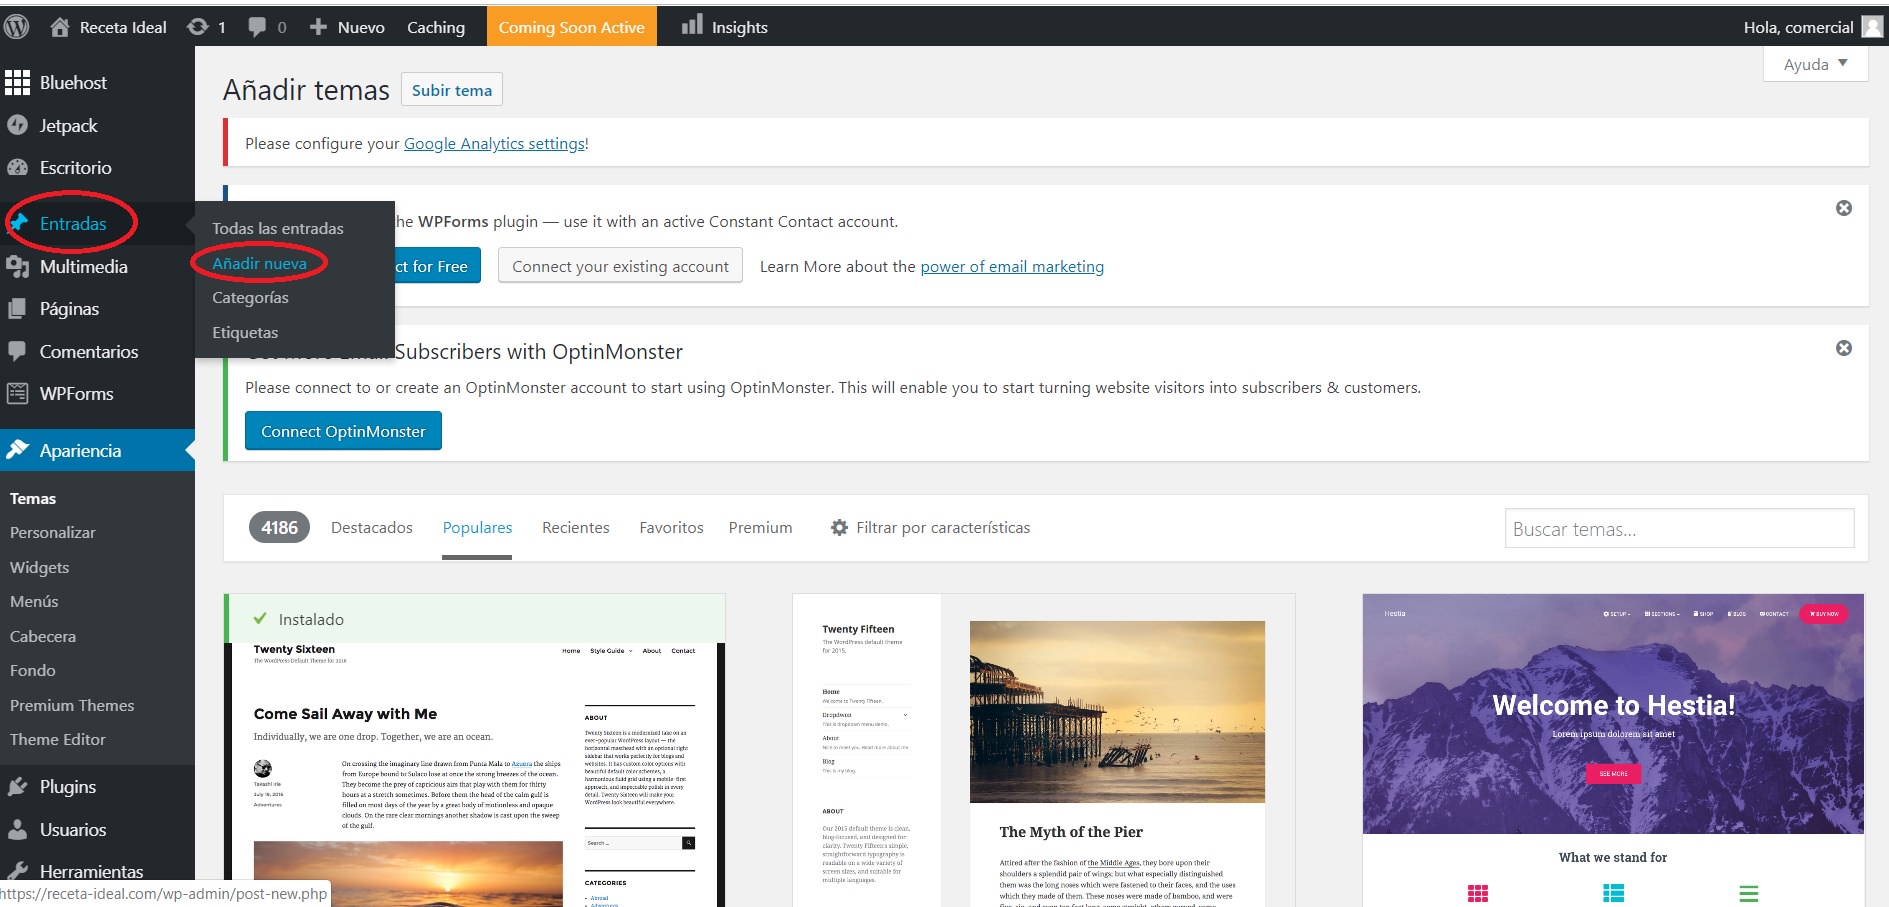Image resolution: width=1889 pixels, height=907 pixels.
Task: Select Añadir nueva in Entradas submenu
Action: coord(259,264)
